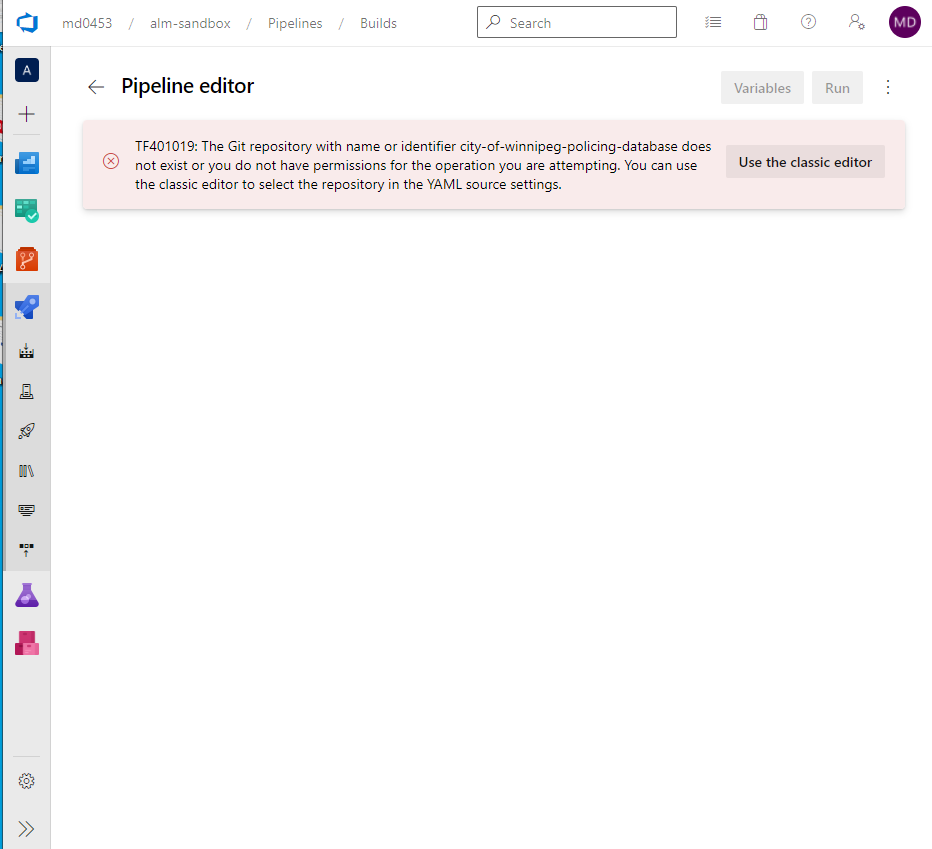Open the Library icon under Pipelines
932x849 pixels.
pyautogui.click(x=25, y=470)
